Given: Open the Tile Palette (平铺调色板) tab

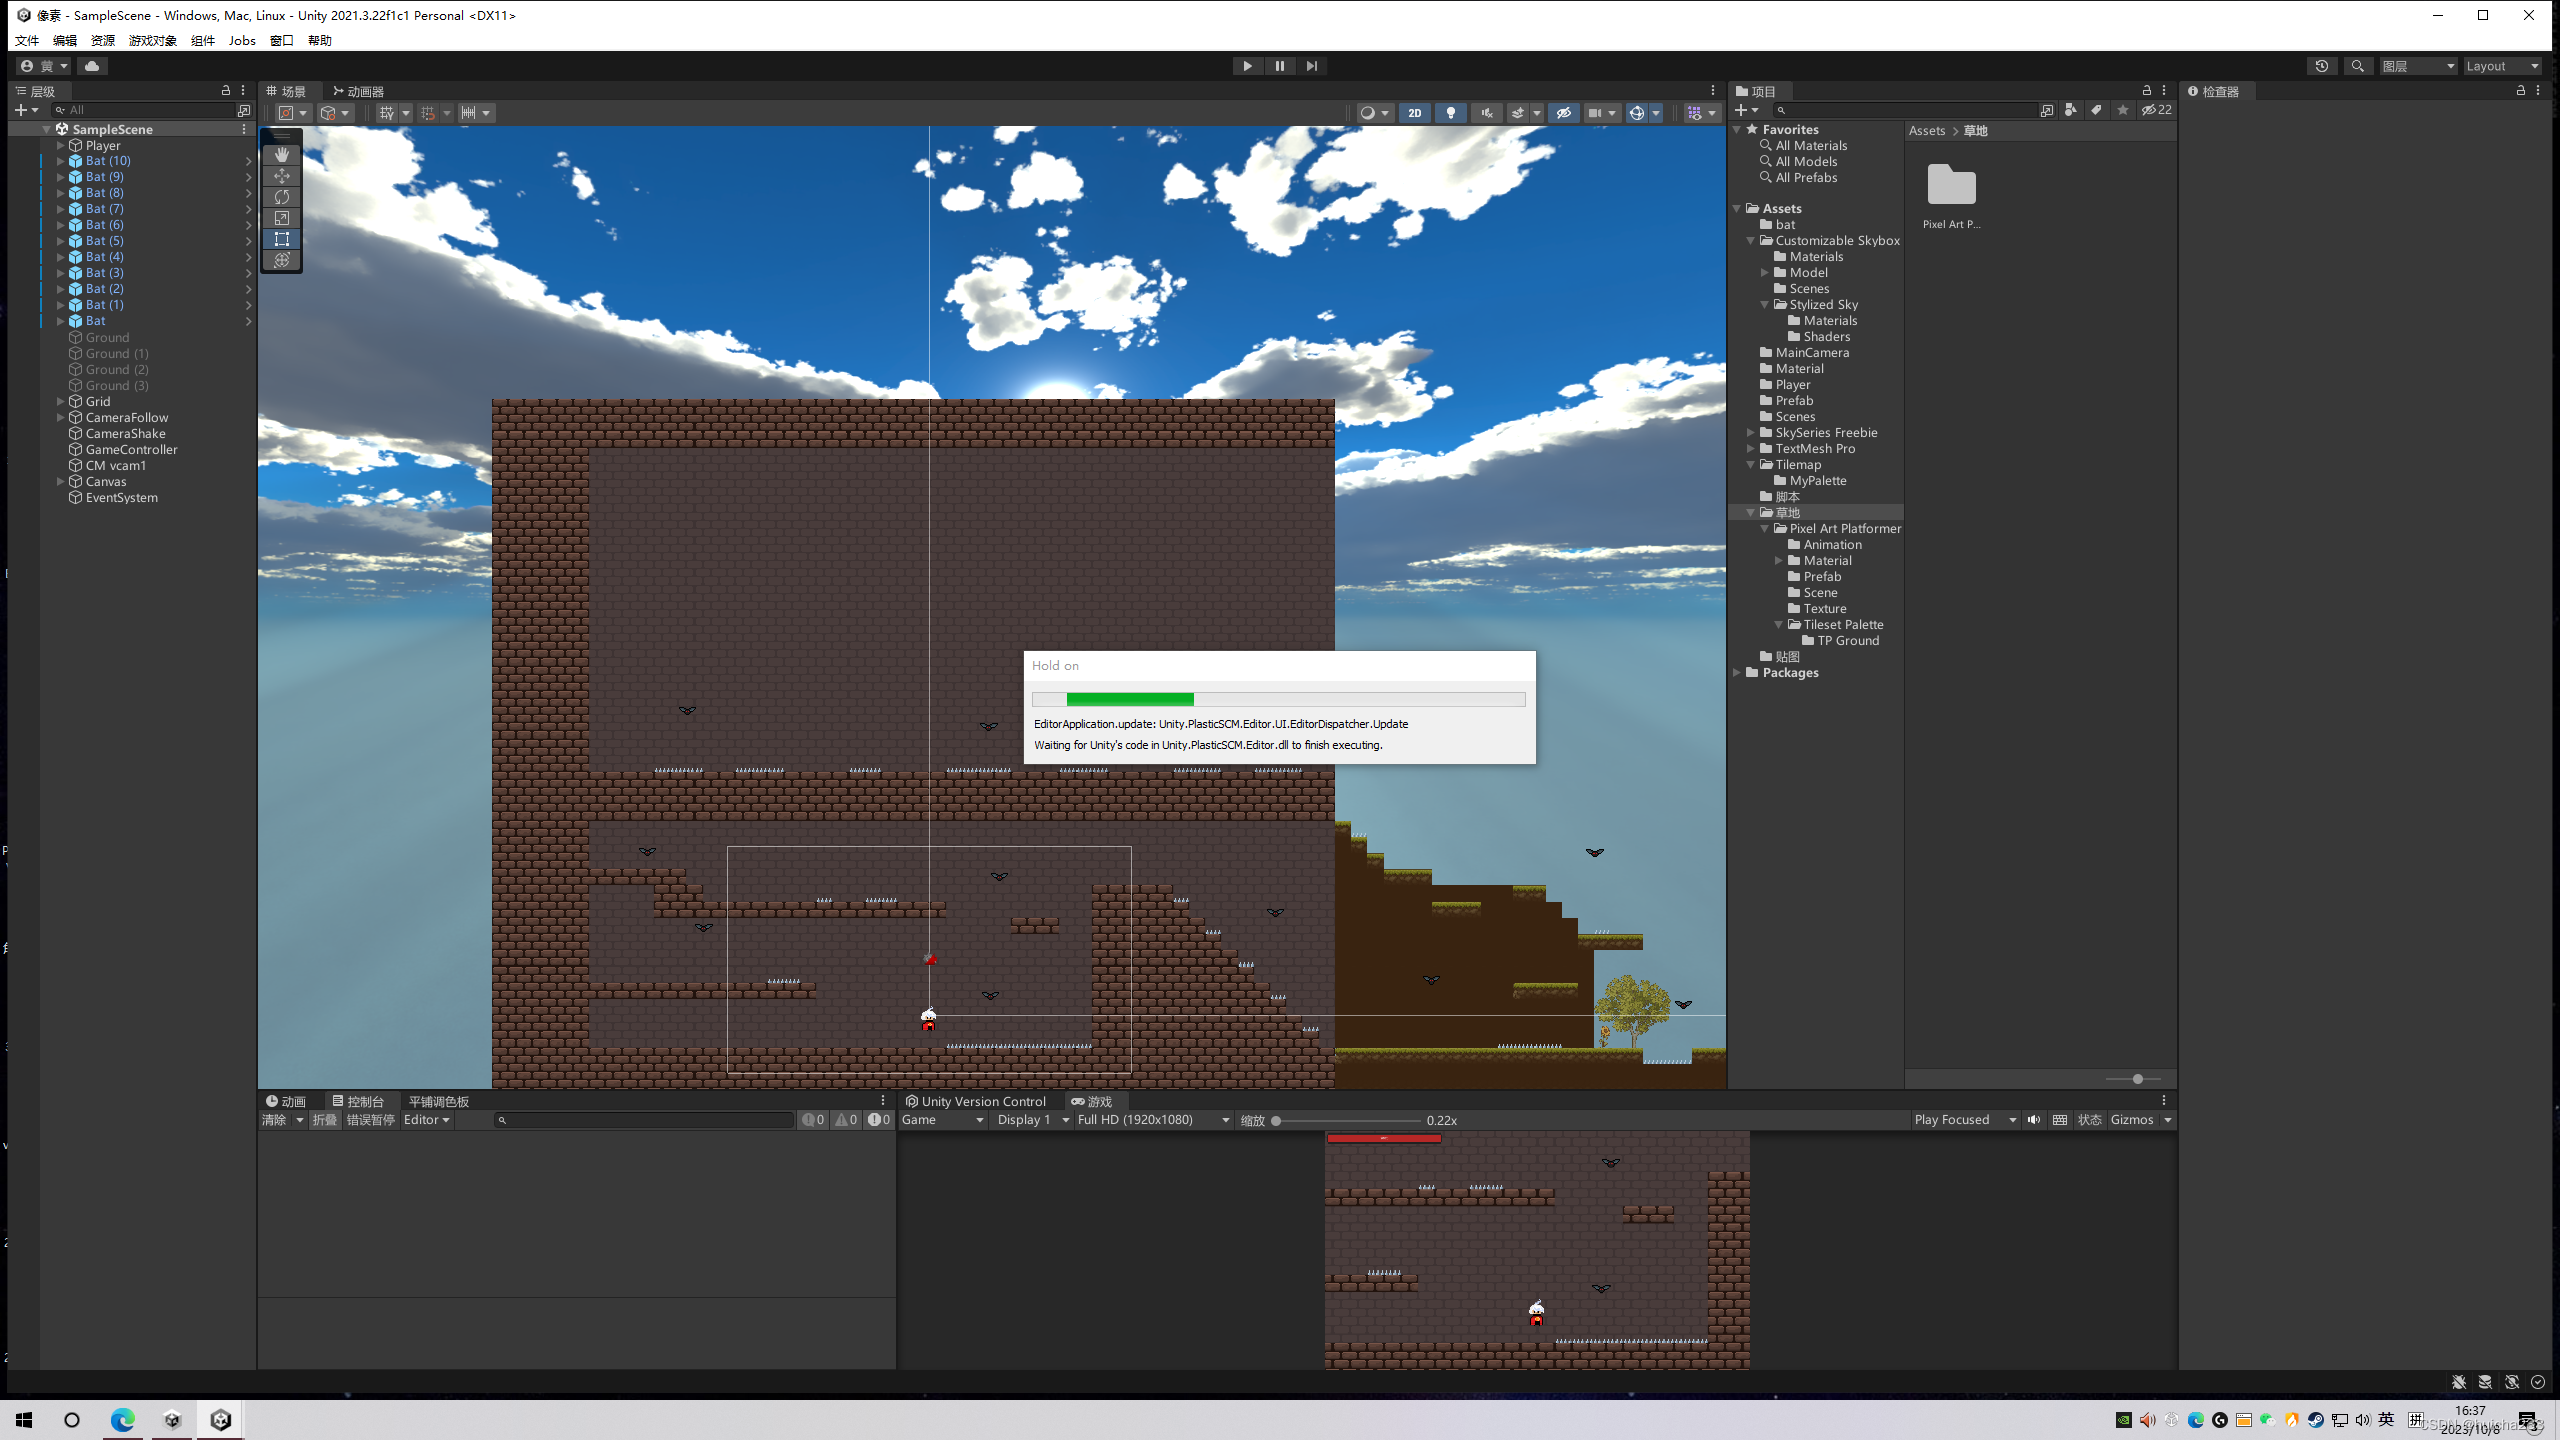Looking at the screenshot, I should coord(439,1101).
